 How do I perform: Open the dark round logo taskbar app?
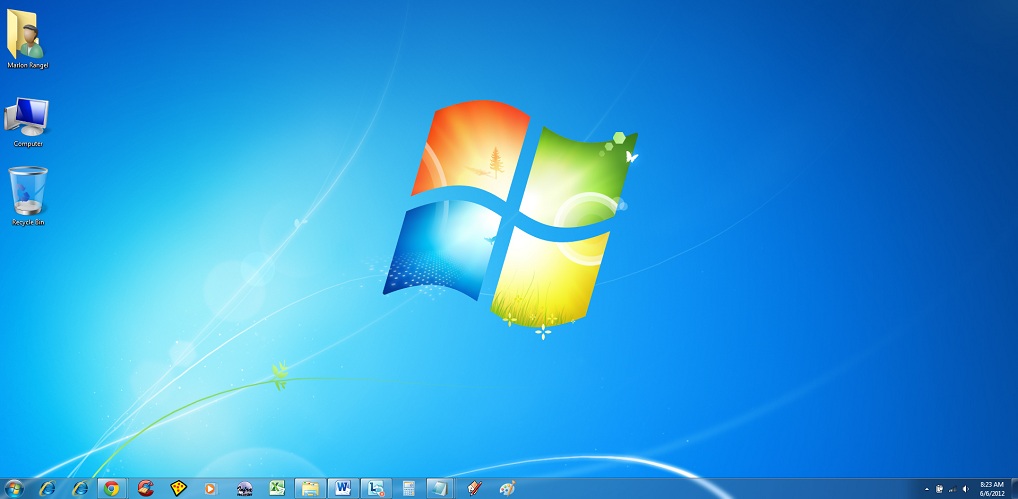click(x=245, y=488)
